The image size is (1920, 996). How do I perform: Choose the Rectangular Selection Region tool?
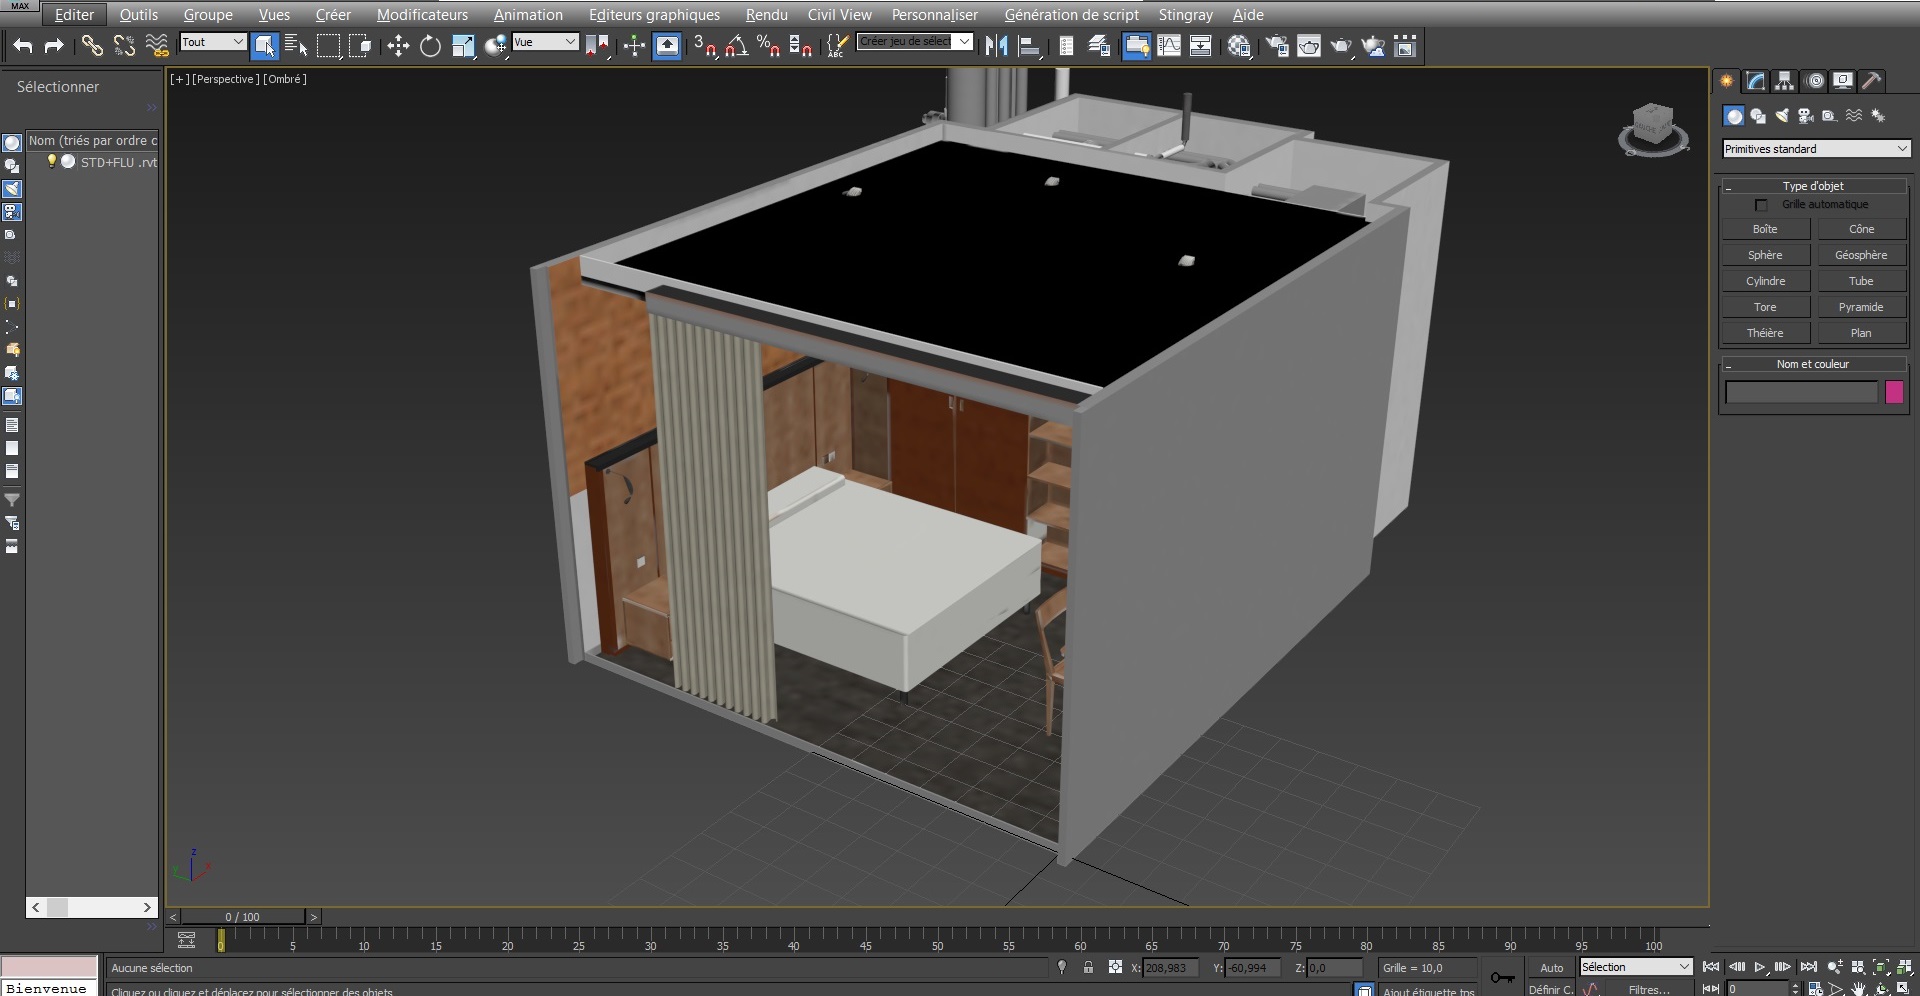pyautogui.click(x=328, y=45)
